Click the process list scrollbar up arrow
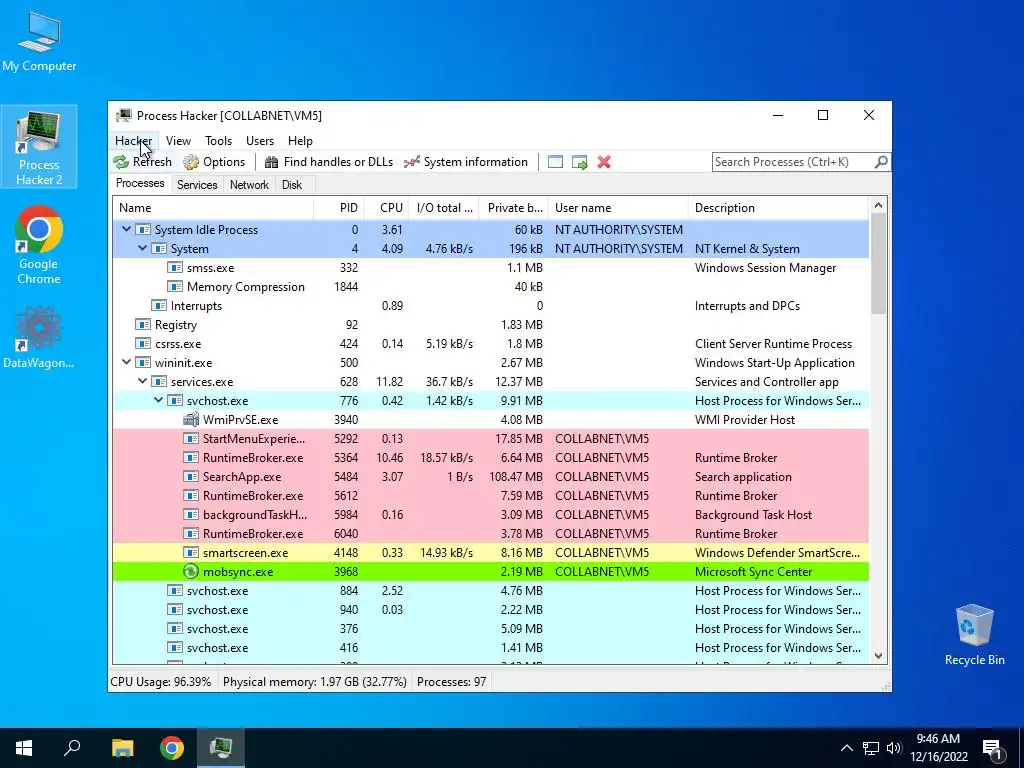 tap(878, 206)
